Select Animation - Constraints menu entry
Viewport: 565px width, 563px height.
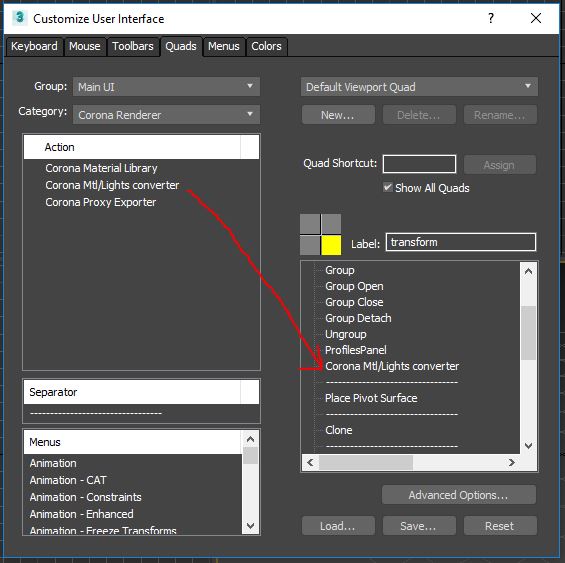tap(85, 497)
